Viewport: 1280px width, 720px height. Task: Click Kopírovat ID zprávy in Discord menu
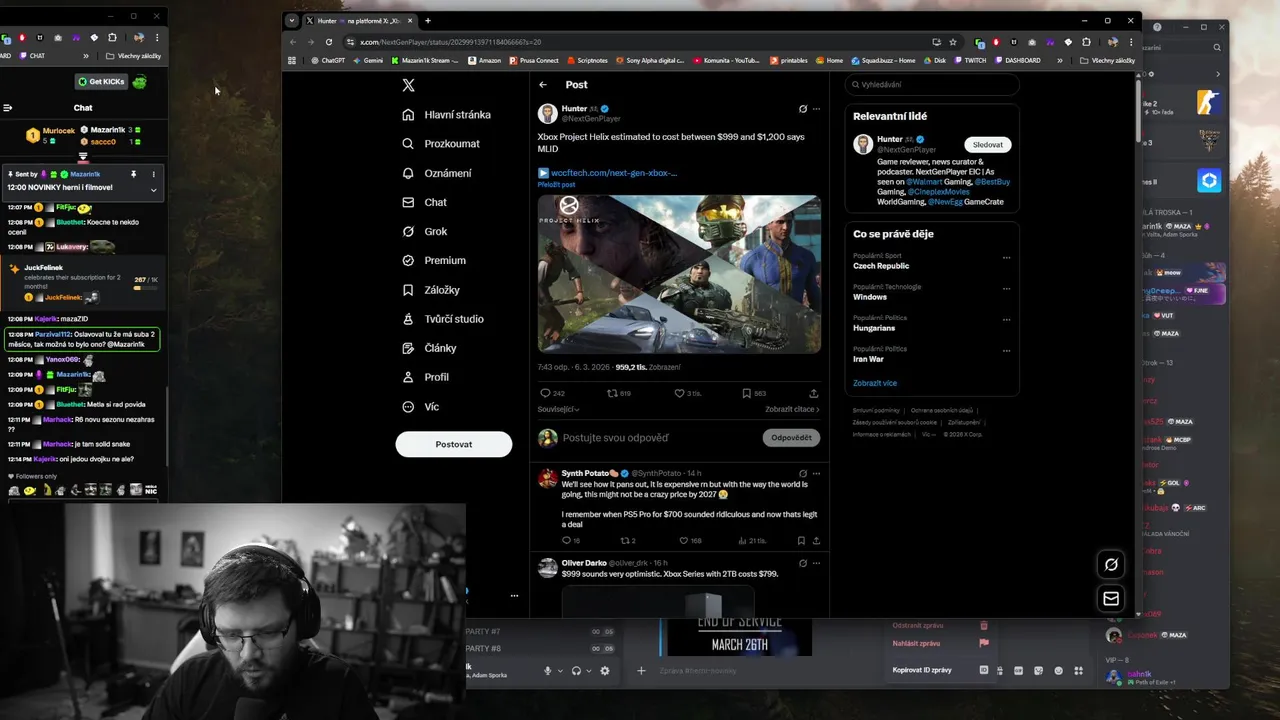coord(940,670)
